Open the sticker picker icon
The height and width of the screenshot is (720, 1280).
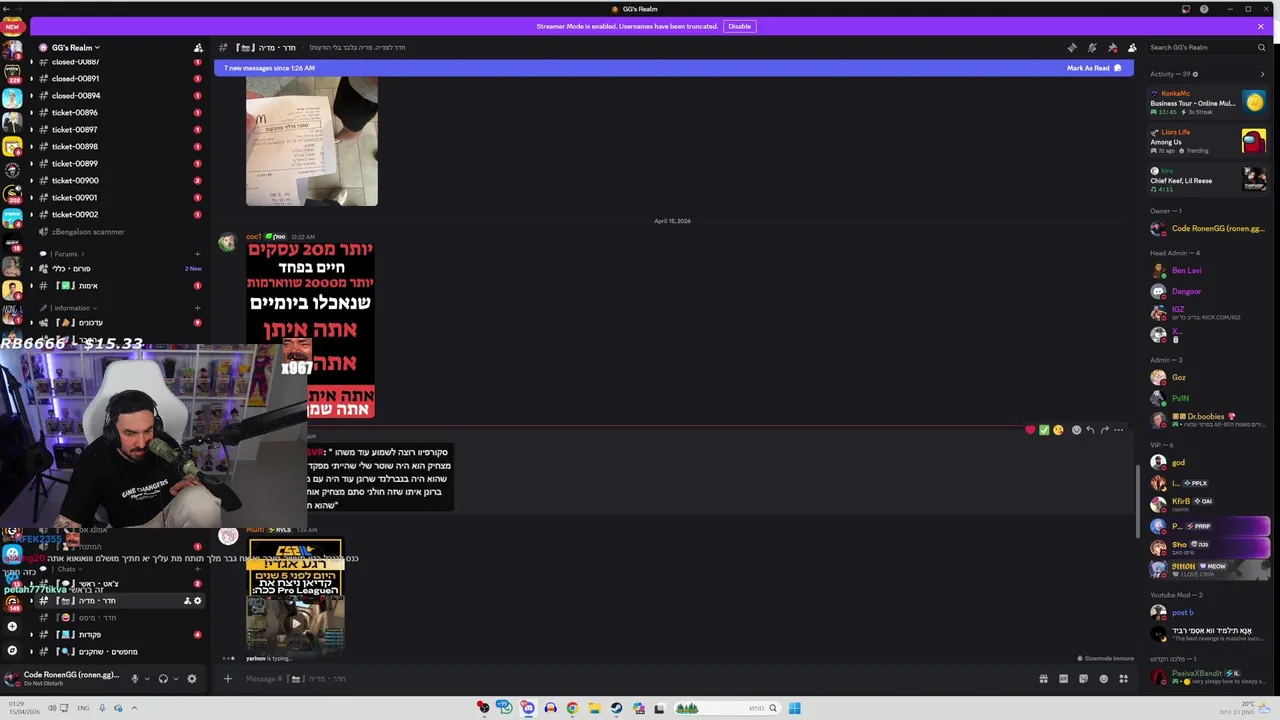(x=1083, y=679)
